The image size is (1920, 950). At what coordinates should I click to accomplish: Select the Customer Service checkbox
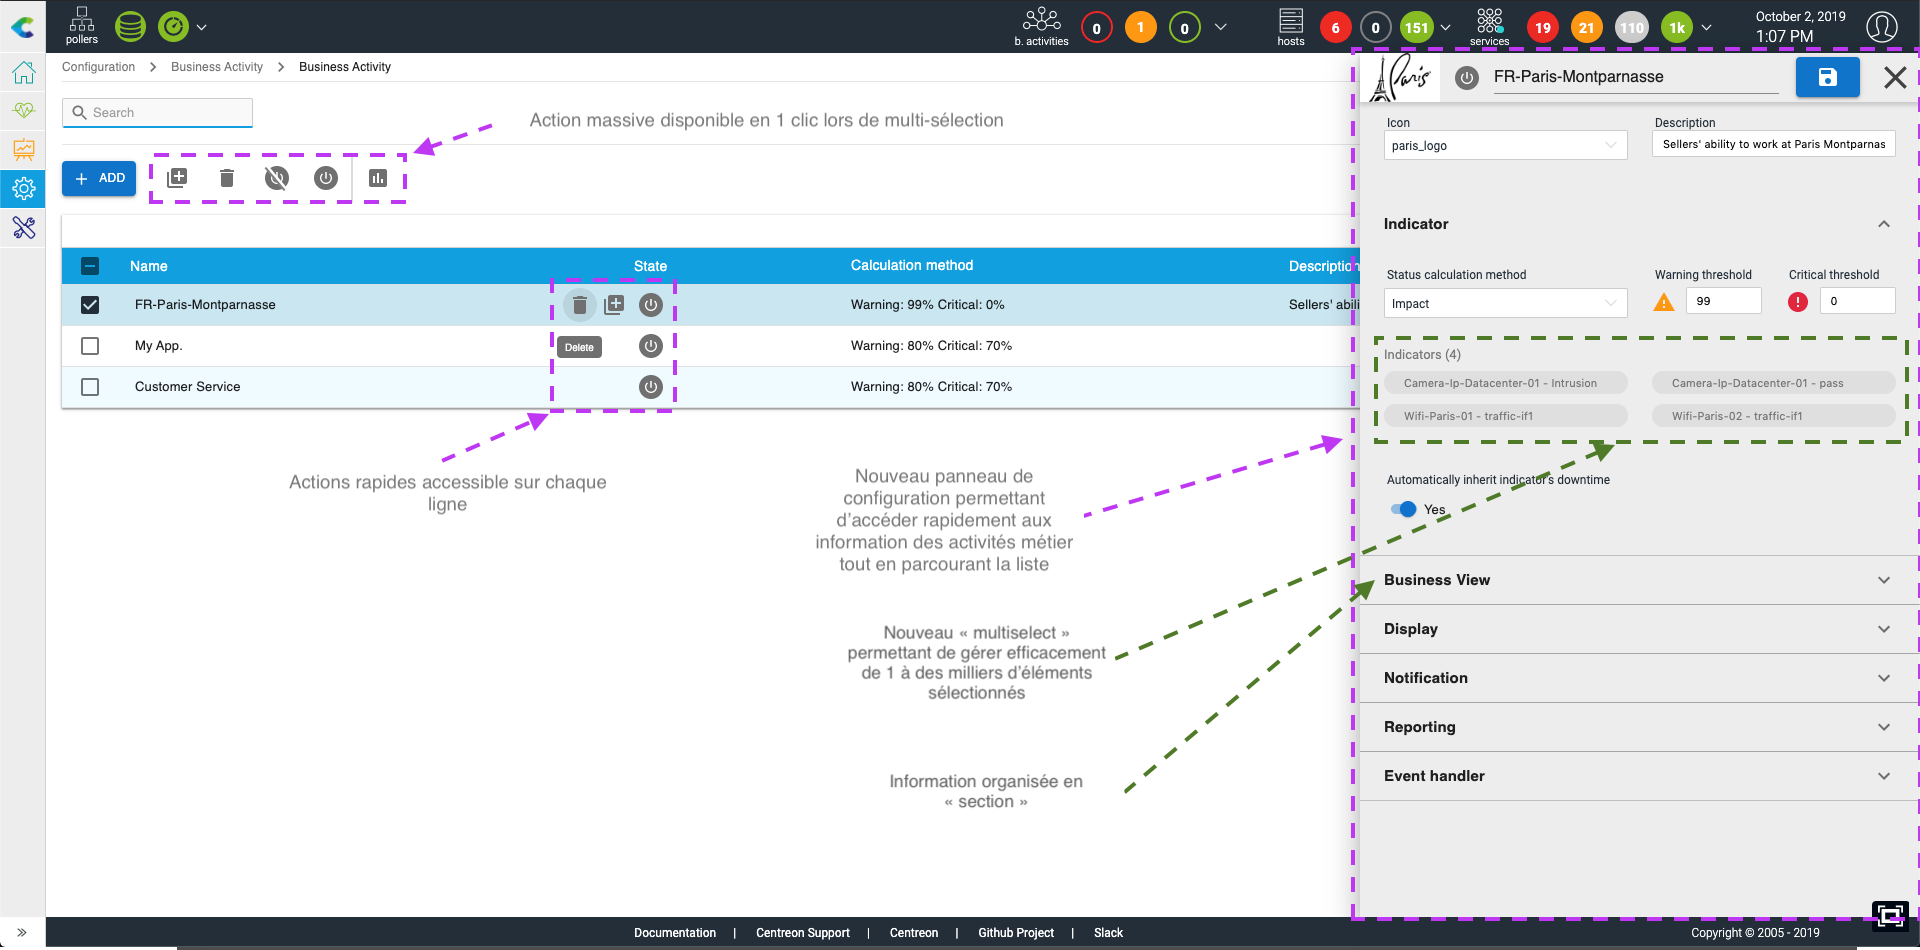[x=90, y=387]
